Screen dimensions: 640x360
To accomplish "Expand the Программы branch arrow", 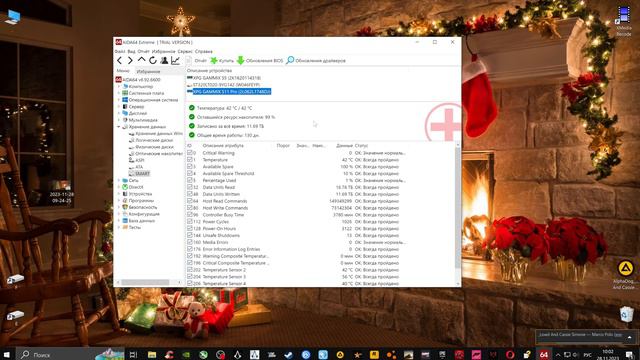I will click(119, 200).
